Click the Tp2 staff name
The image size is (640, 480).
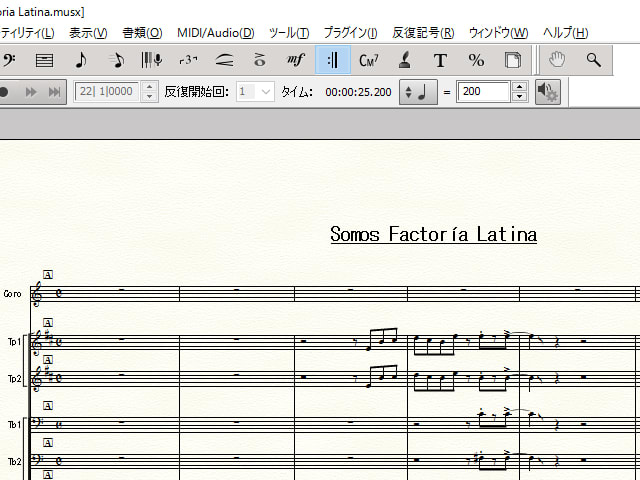pyautogui.click(x=14, y=379)
